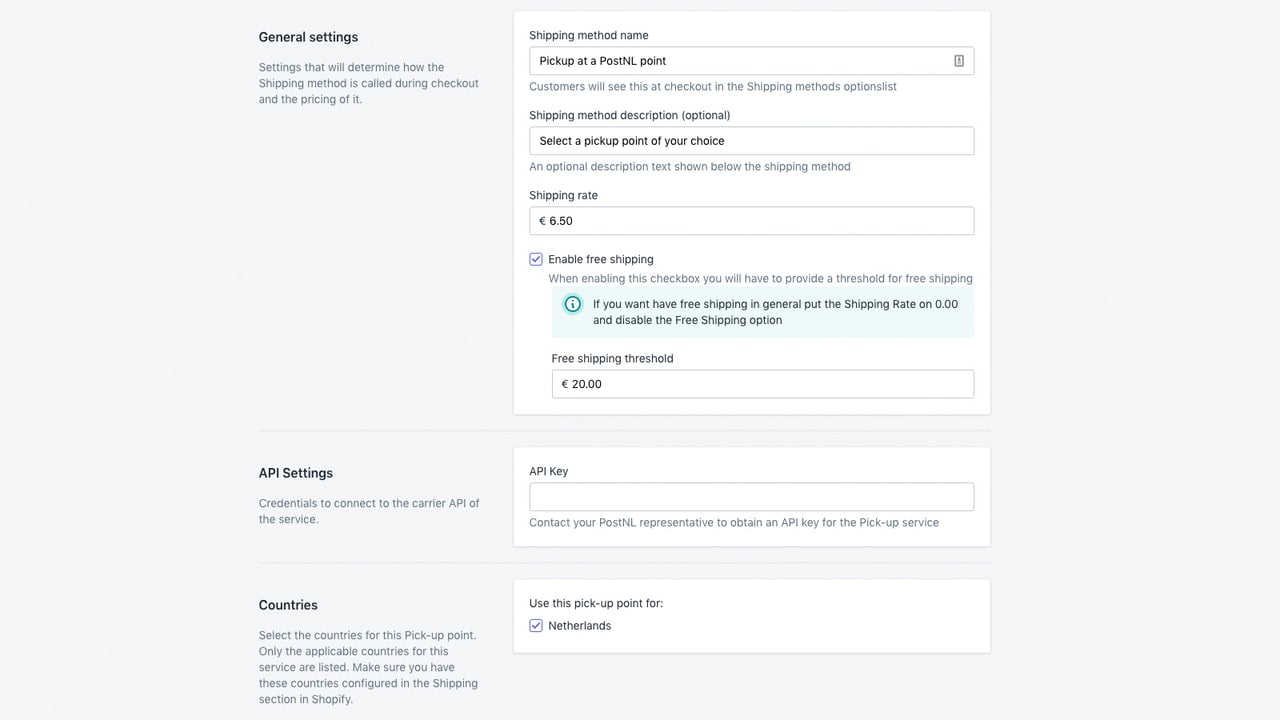Toggle the Enable free shipping checkbox
This screenshot has width=1280, height=720.
[536, 259]
